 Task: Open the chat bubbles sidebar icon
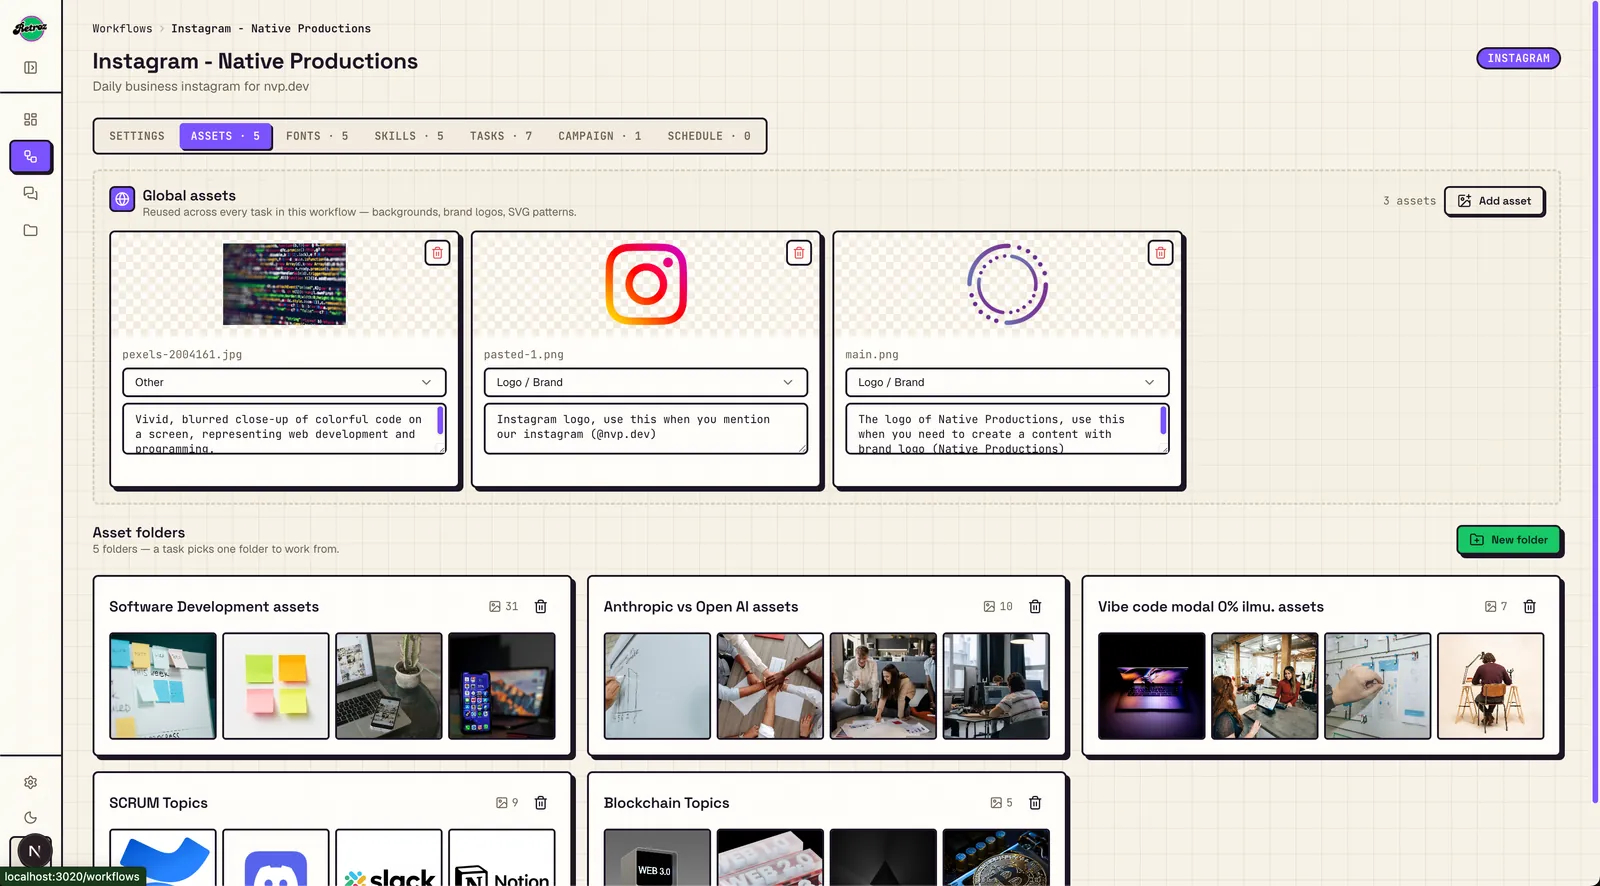pyautogui.click(x=30, y=194)
